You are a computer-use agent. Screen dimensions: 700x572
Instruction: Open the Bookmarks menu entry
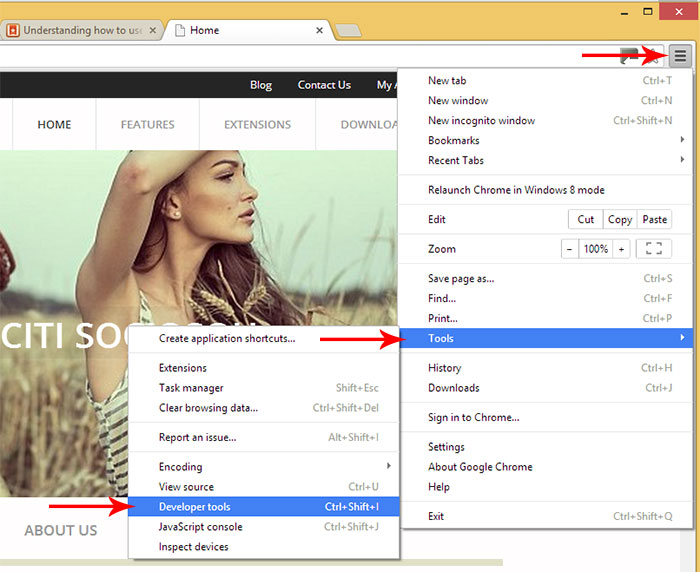point(546,140)
